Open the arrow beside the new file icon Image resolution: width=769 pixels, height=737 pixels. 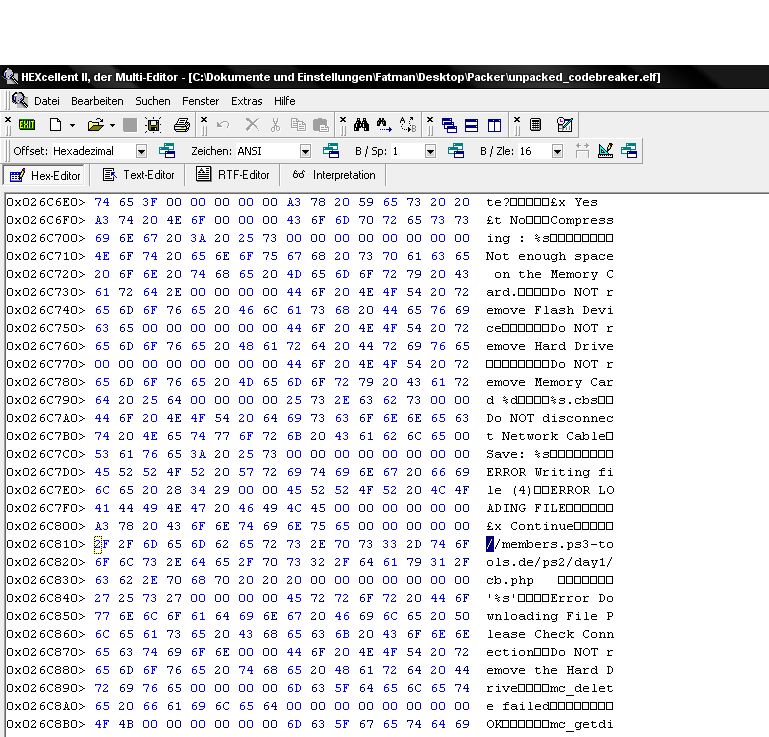[73, 126]
